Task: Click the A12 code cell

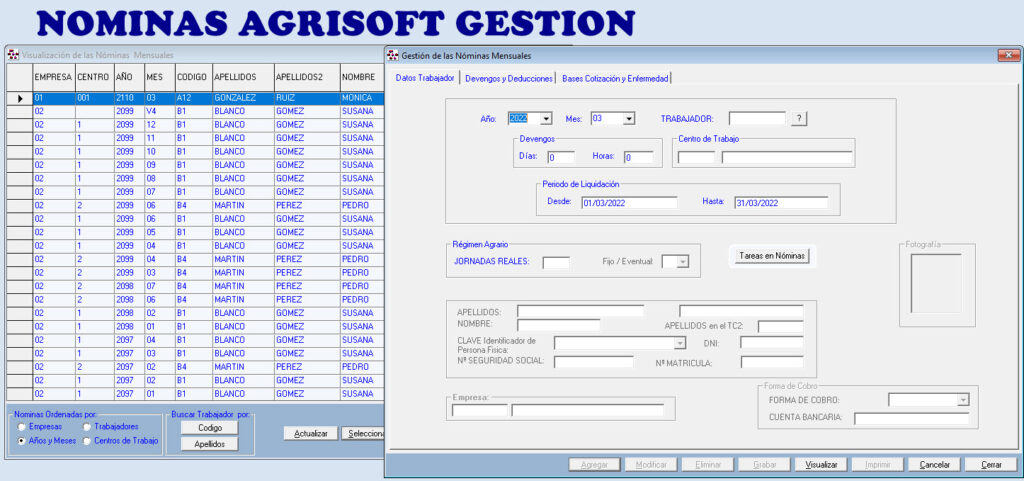Action: 193,99
